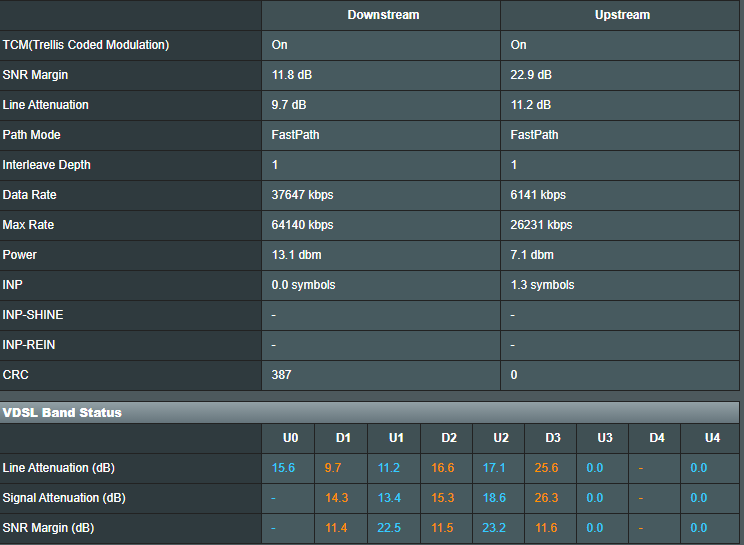Click the U0 band column header

289,438
